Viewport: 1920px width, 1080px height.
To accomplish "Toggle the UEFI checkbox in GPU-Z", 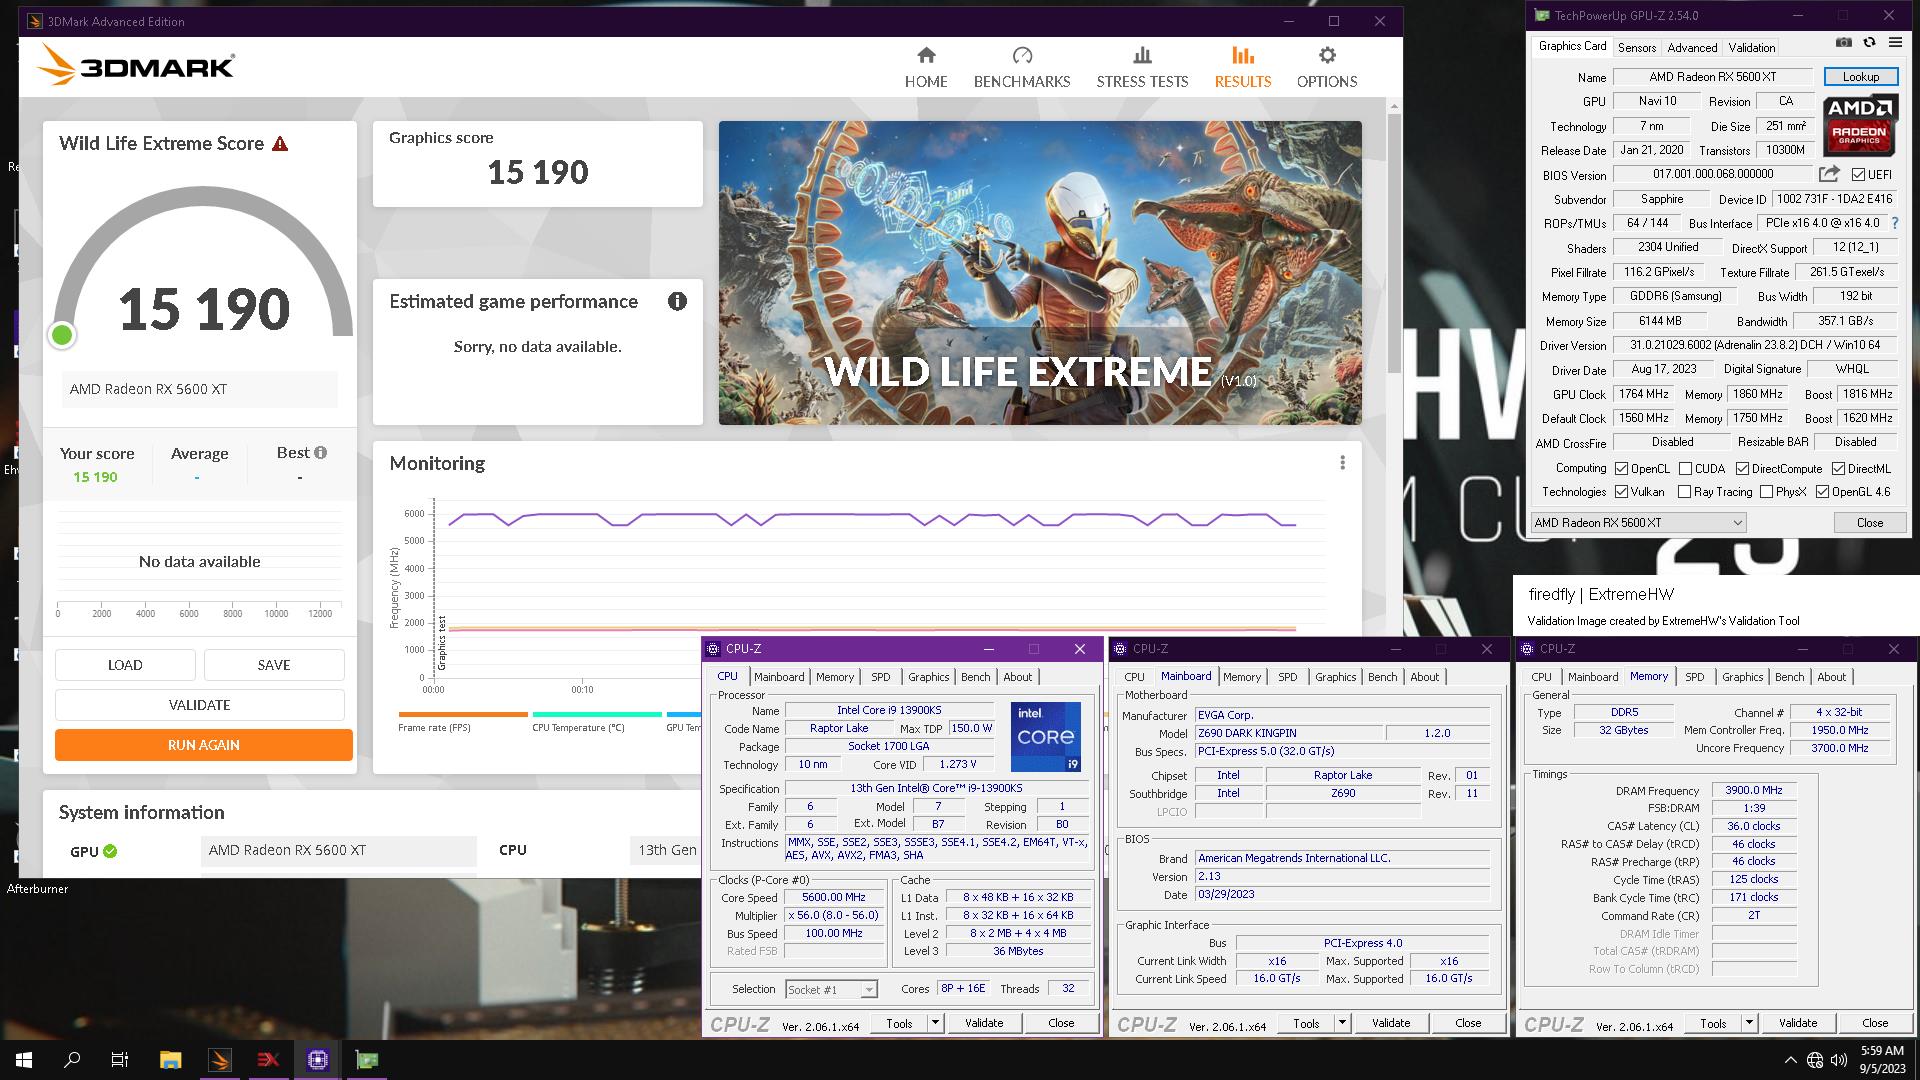I will pyautogui.click(x=1858, y=175).
